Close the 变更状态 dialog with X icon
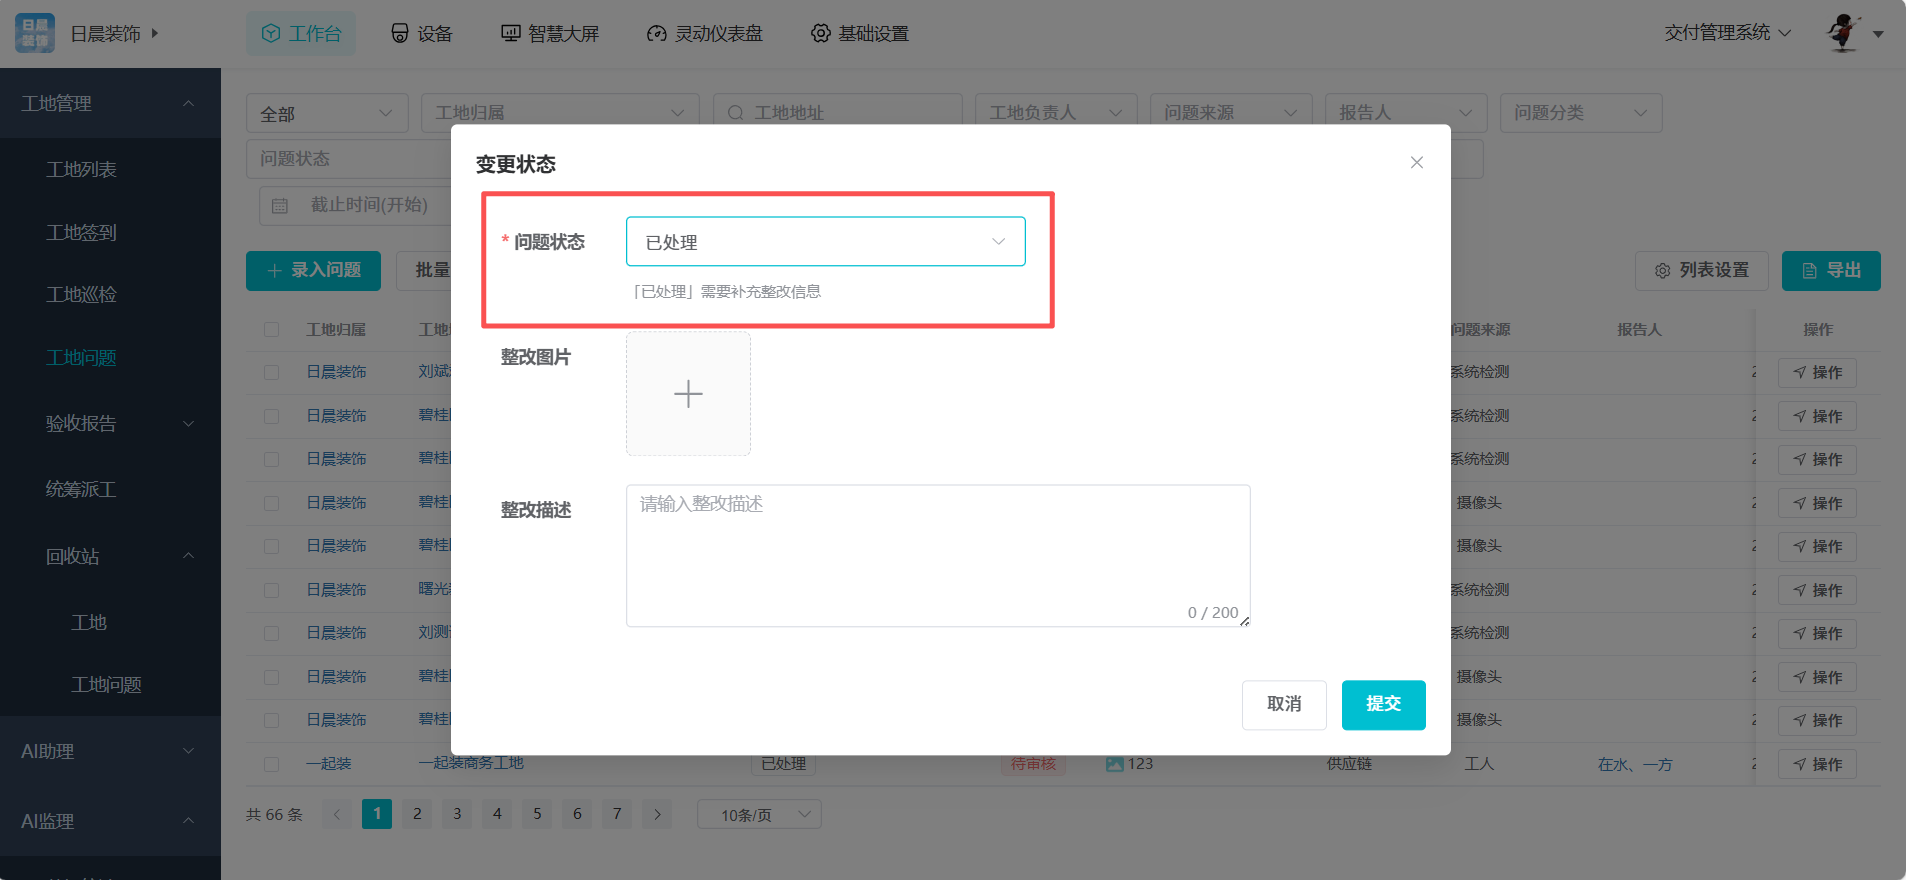The width and height of the screenshot is (1906, 880). (x=1416, y=163)
